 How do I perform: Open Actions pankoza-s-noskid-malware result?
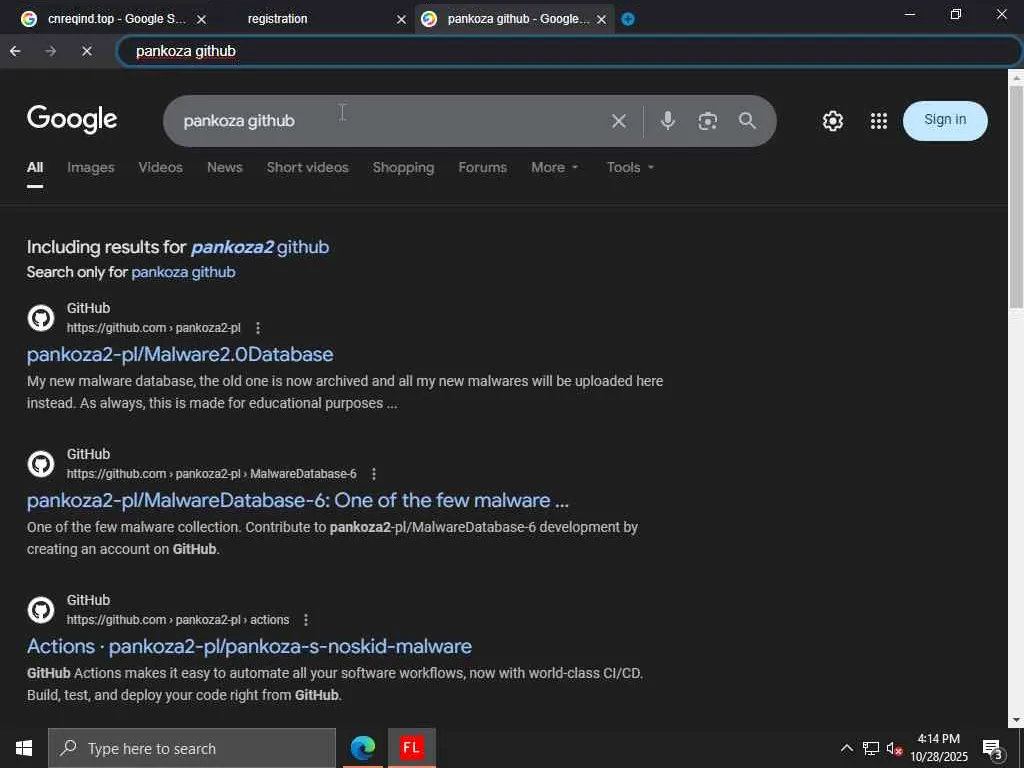pos(249,646)
